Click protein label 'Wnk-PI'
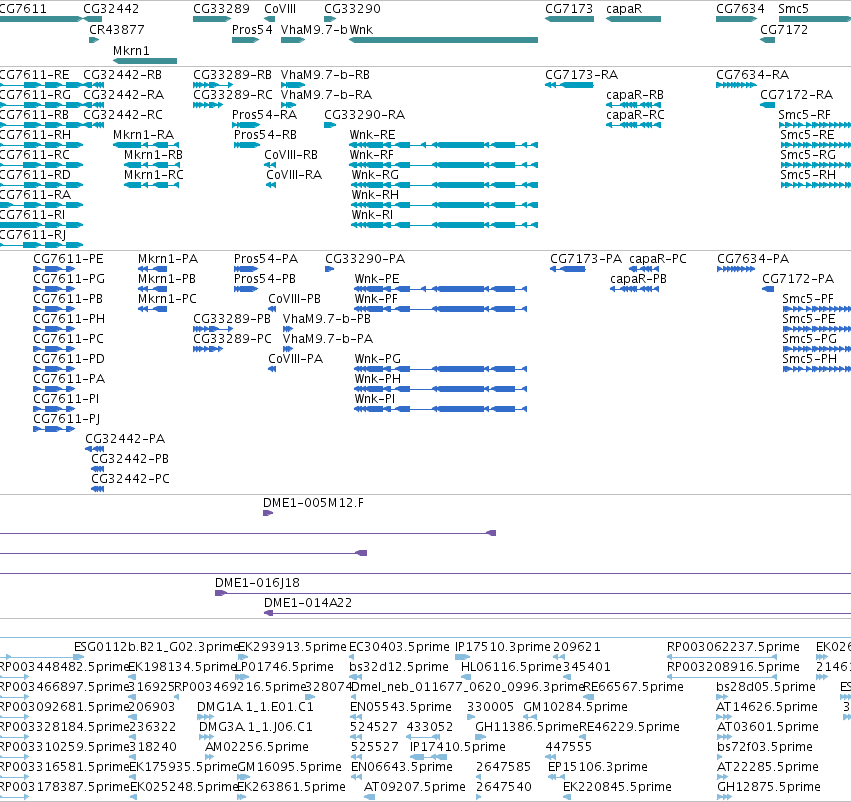The height and width of the screenshot is (802, 851). 374,399
